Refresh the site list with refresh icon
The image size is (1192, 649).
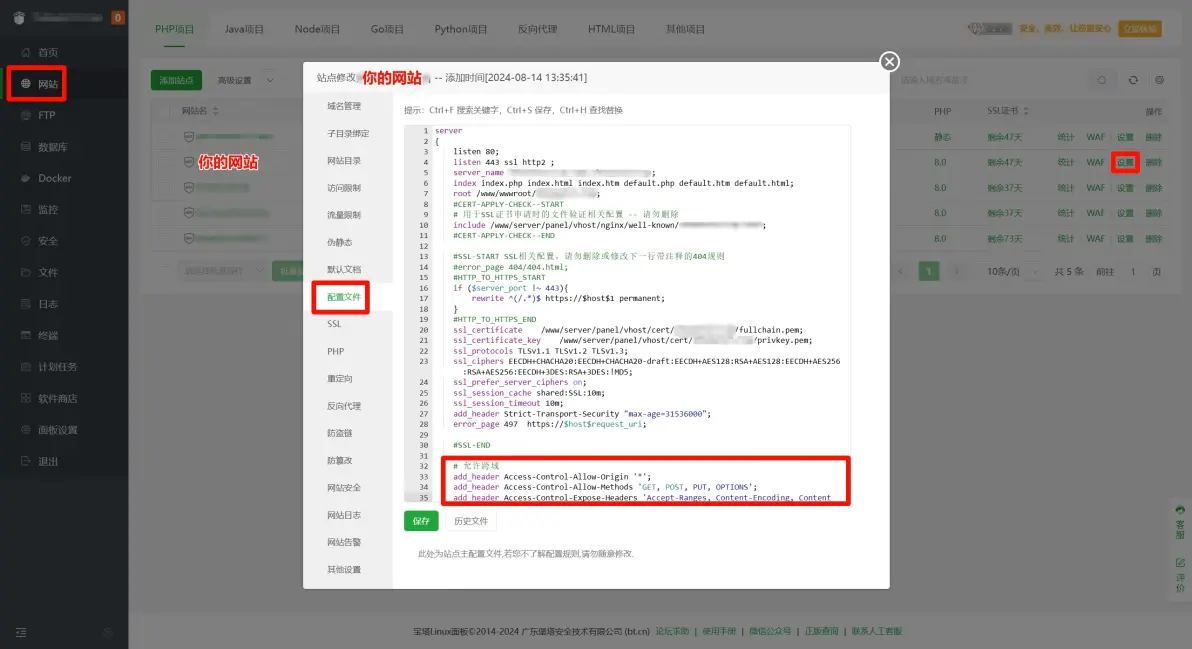(x=1133, y=80)
